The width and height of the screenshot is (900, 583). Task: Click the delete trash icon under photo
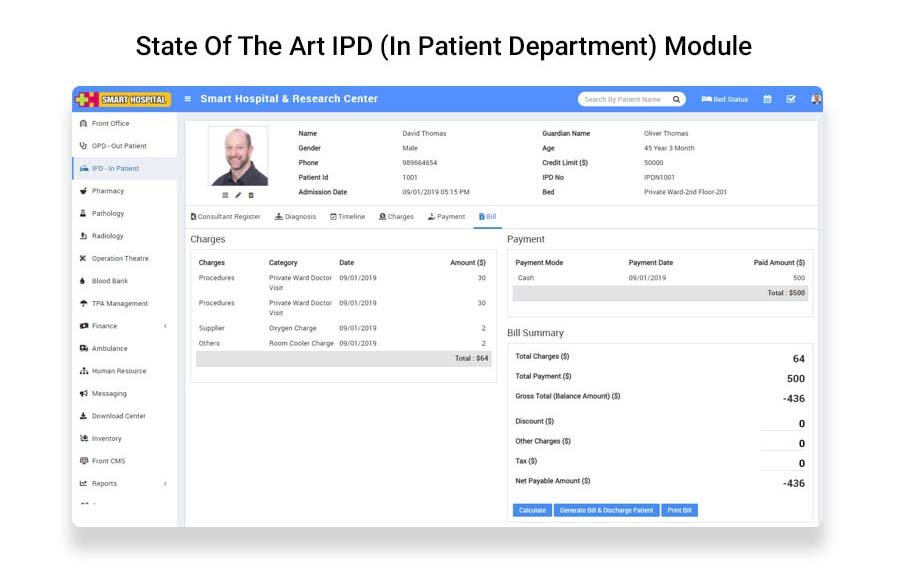(251, 195)
